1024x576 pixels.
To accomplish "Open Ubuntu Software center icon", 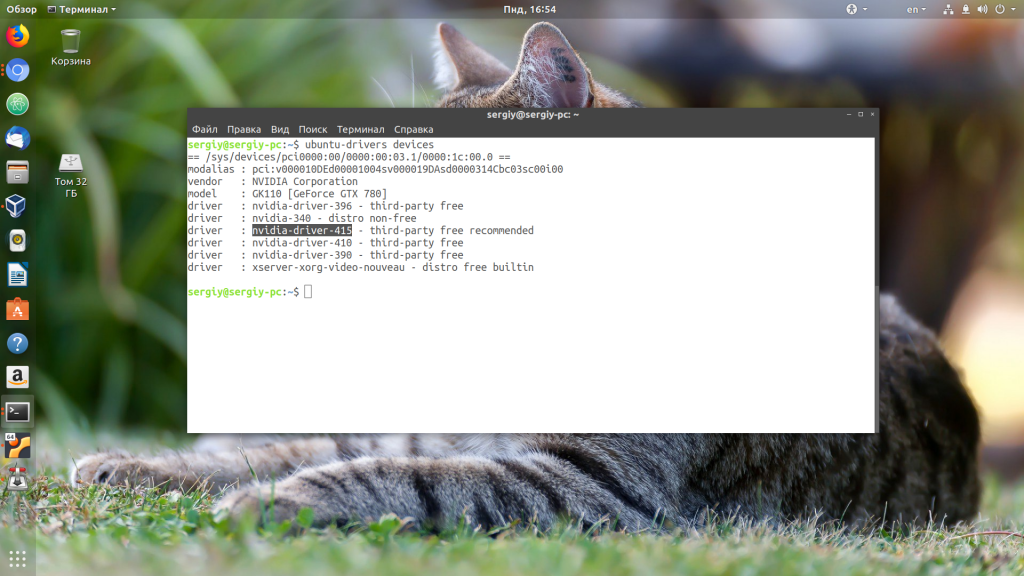I will click(x=18, y=309).
